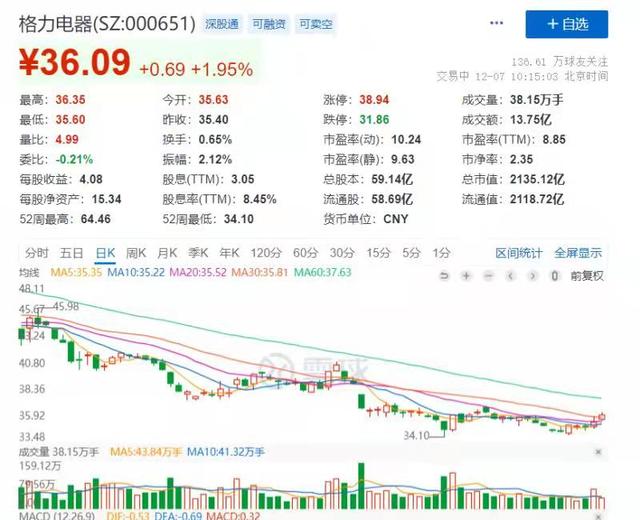This screenshot has height=520, width=640.
Task: Click the 34.10 low marker on chart
Action: click(x=416, y=436)
